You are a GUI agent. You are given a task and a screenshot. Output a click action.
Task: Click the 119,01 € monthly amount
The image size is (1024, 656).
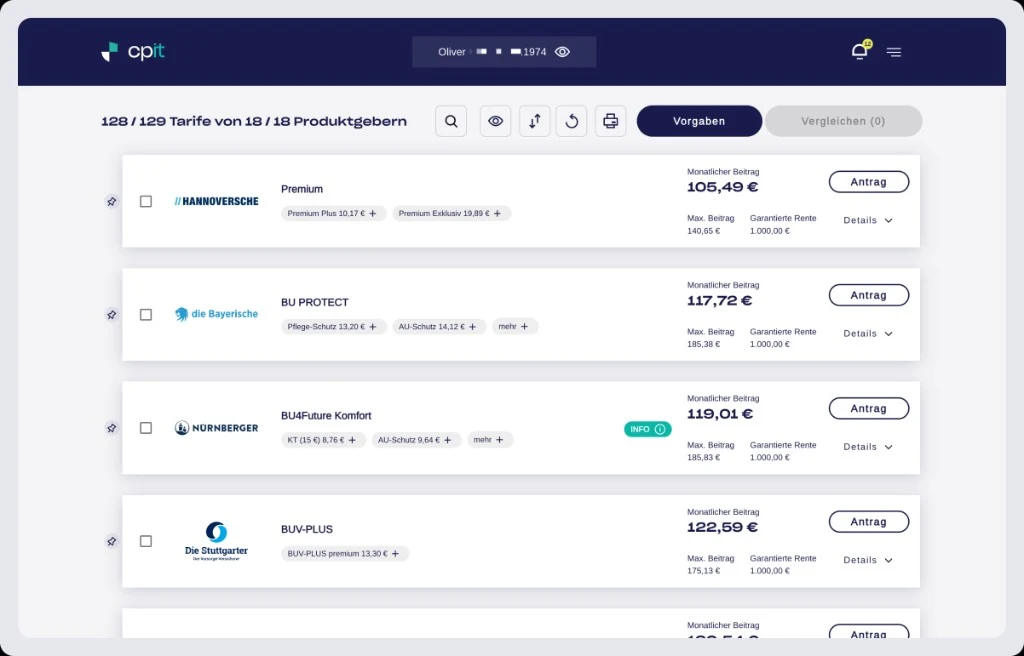(x=720, y=414)
